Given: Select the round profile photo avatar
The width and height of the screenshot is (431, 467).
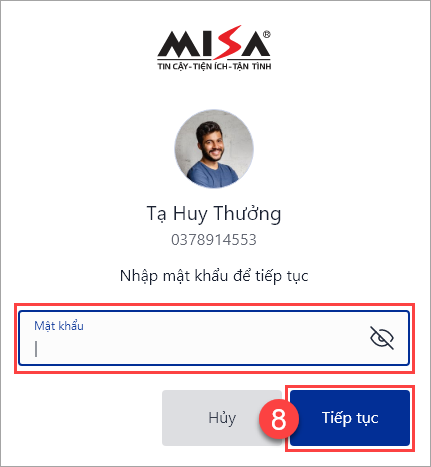Looking at the screenshot, I should click(x=214, y=149).
